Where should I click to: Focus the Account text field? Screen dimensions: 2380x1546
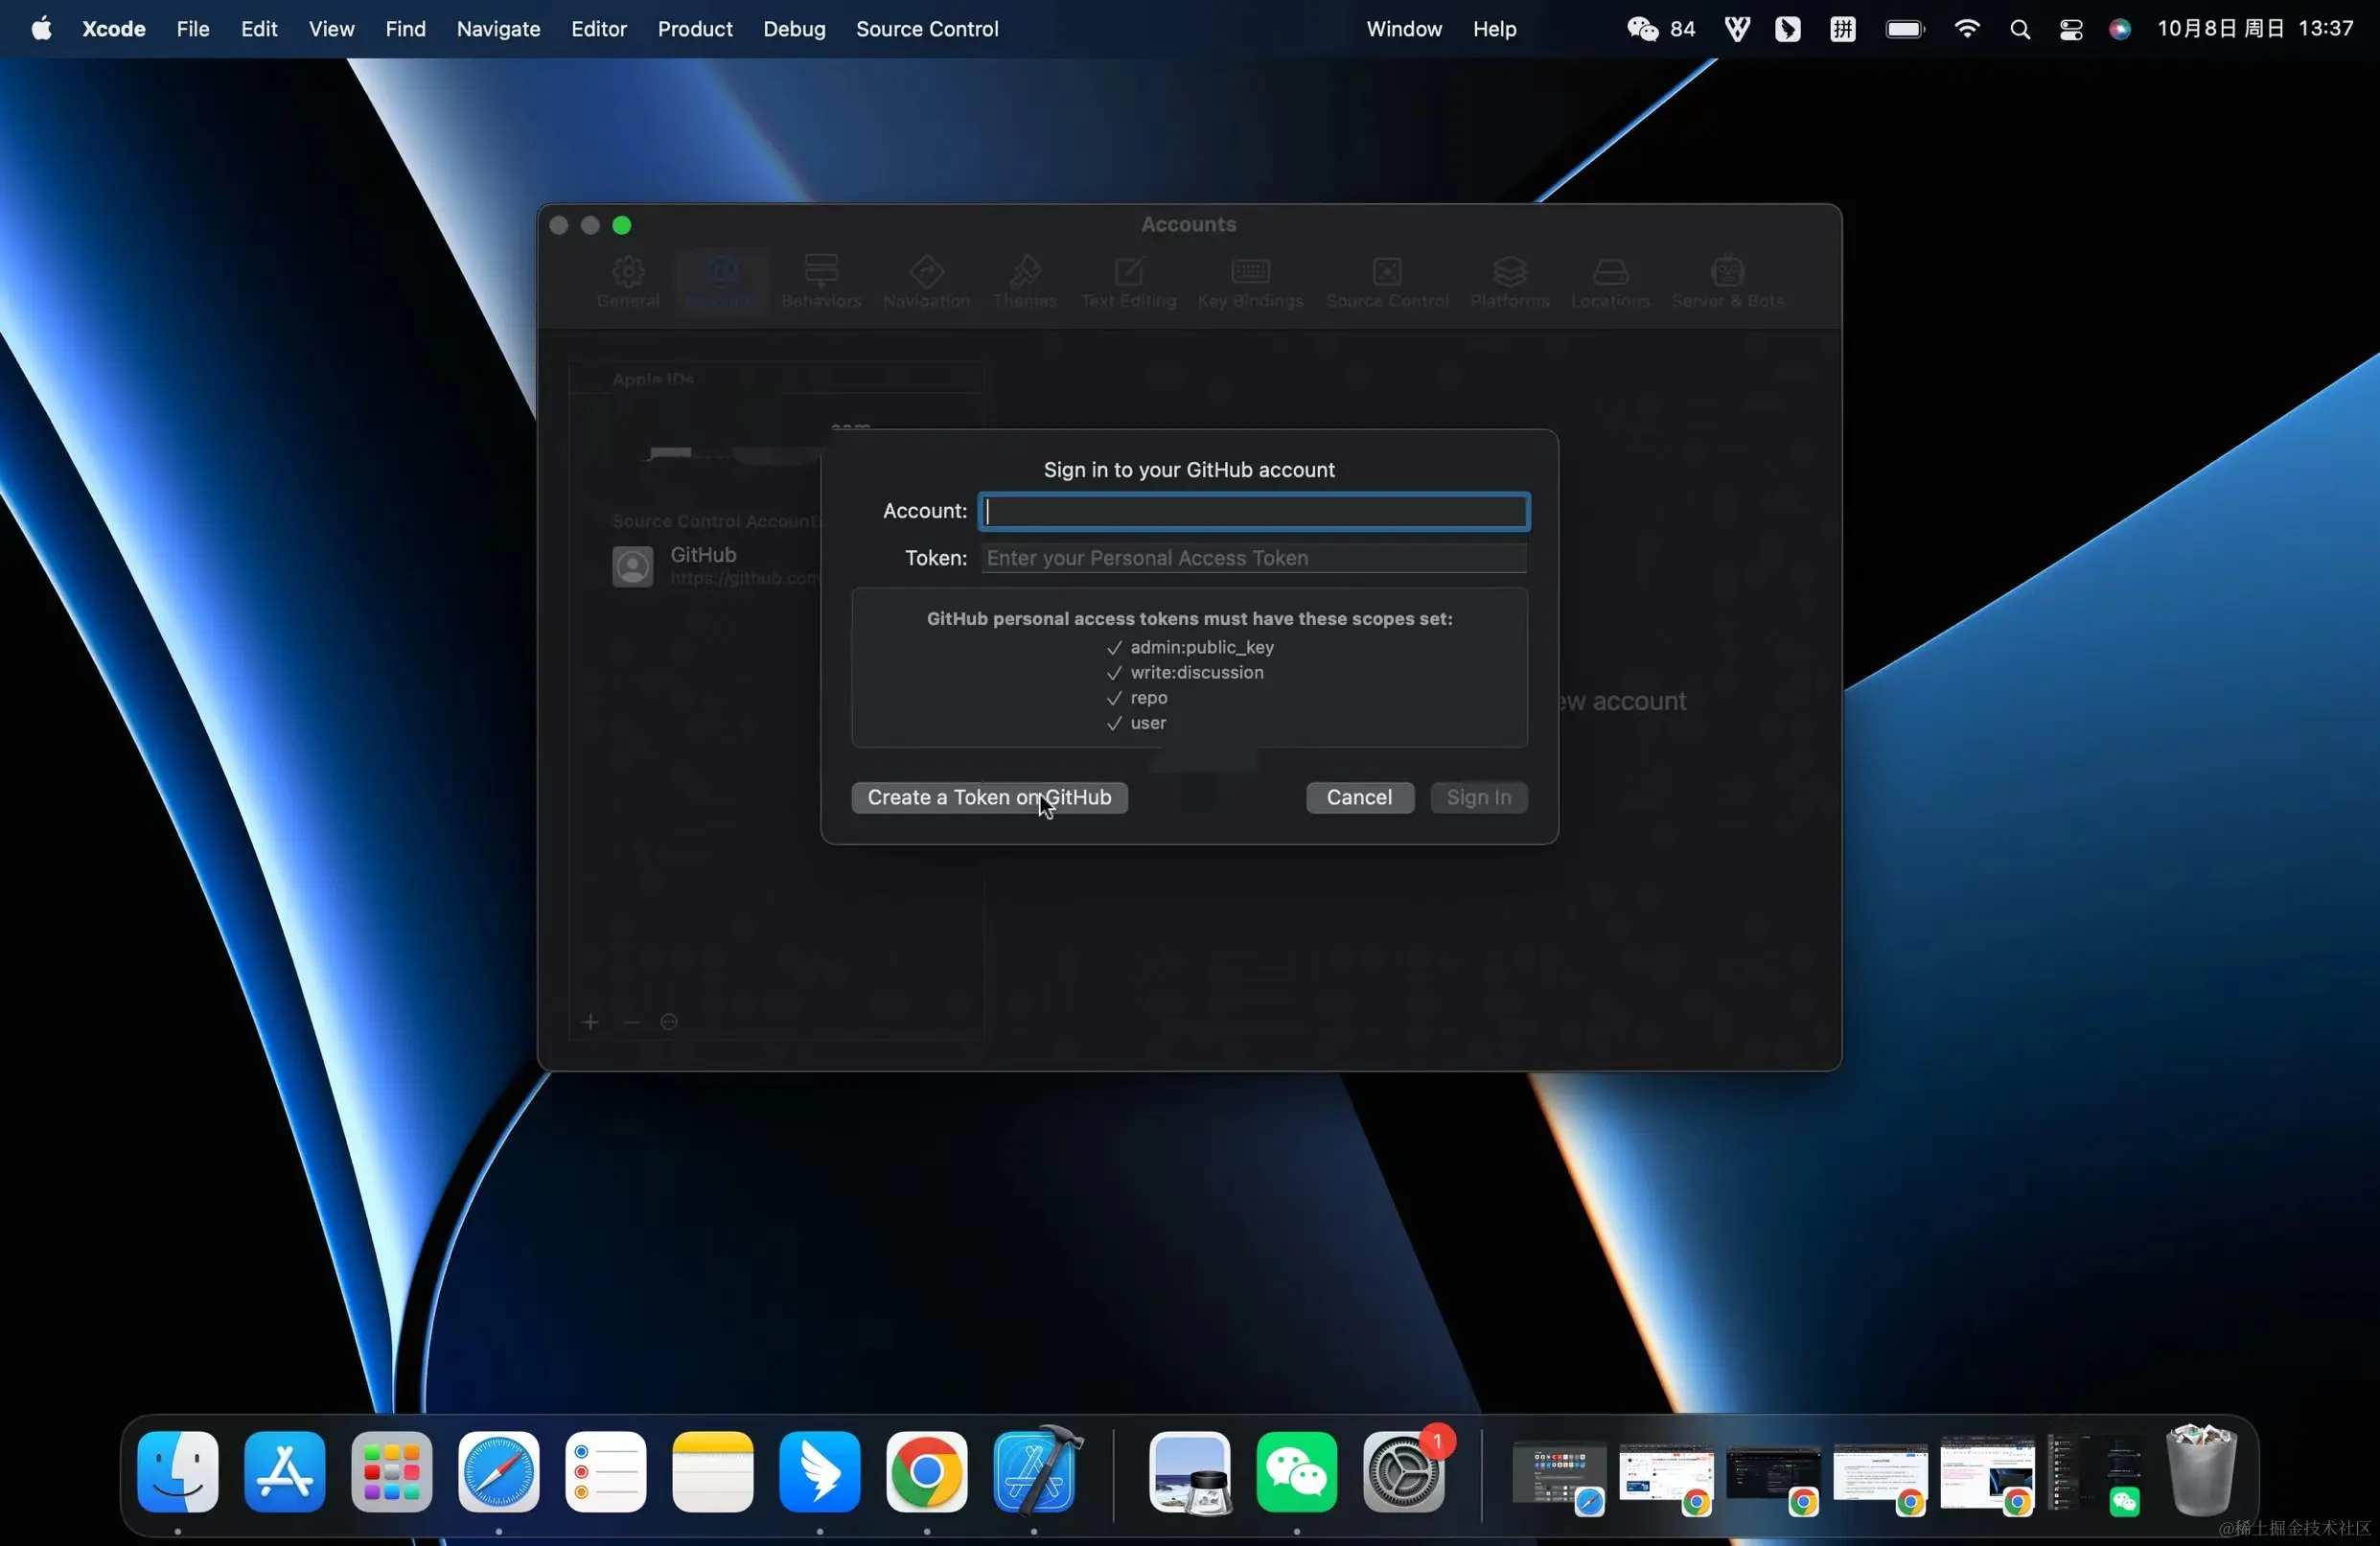point(1253,511)
